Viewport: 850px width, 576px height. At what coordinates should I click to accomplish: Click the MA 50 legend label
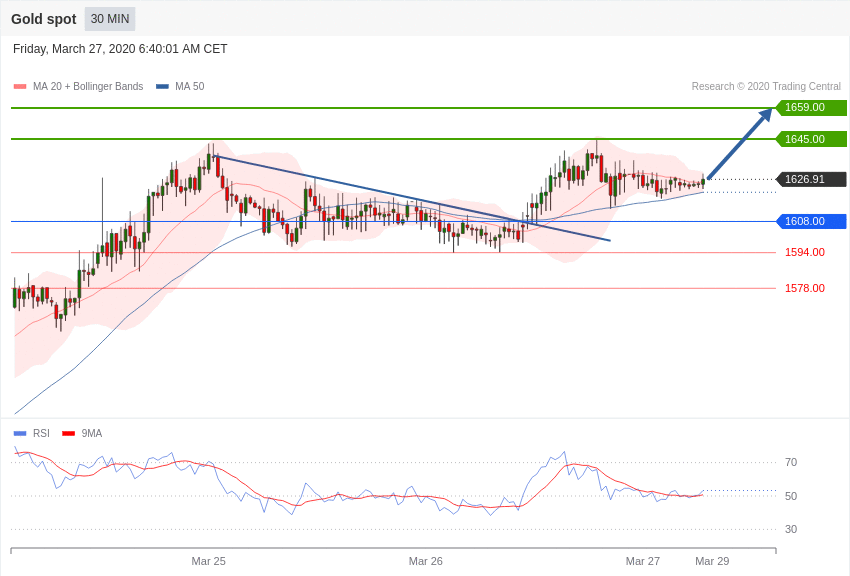pyautogui.click(x=190, y=86)
